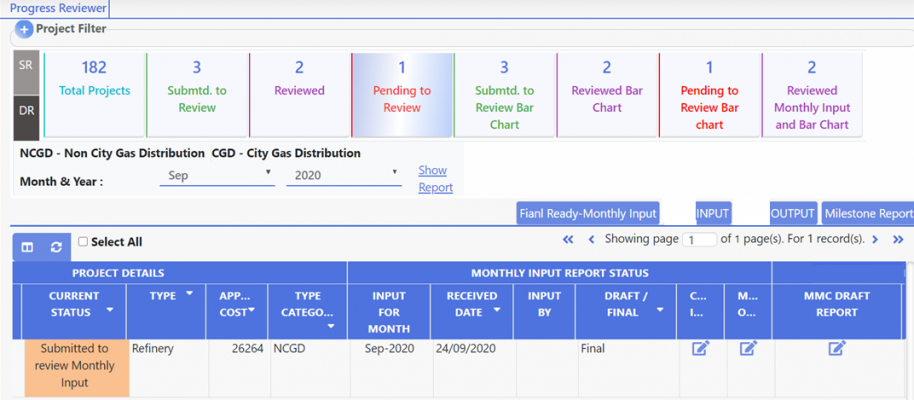
Task: Click the Show Report link
Action: pos(434,179)
